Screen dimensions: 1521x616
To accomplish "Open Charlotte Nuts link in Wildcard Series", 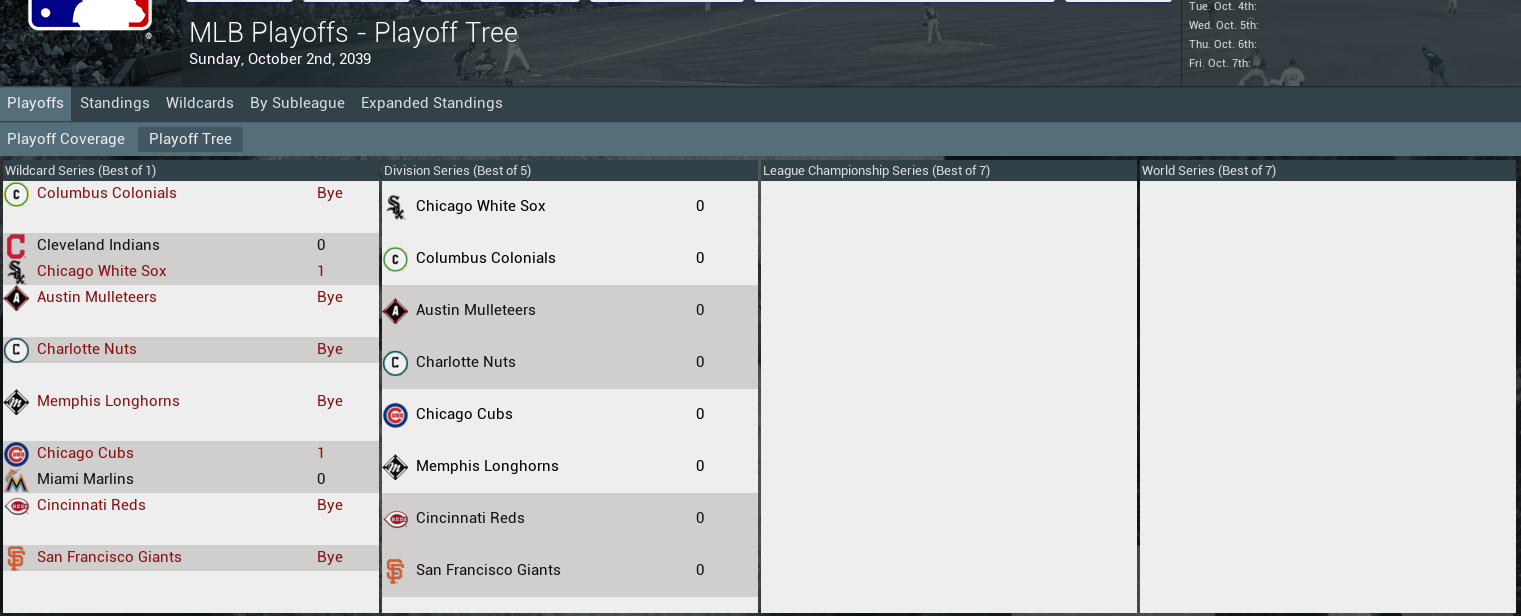I will (87, 349).
